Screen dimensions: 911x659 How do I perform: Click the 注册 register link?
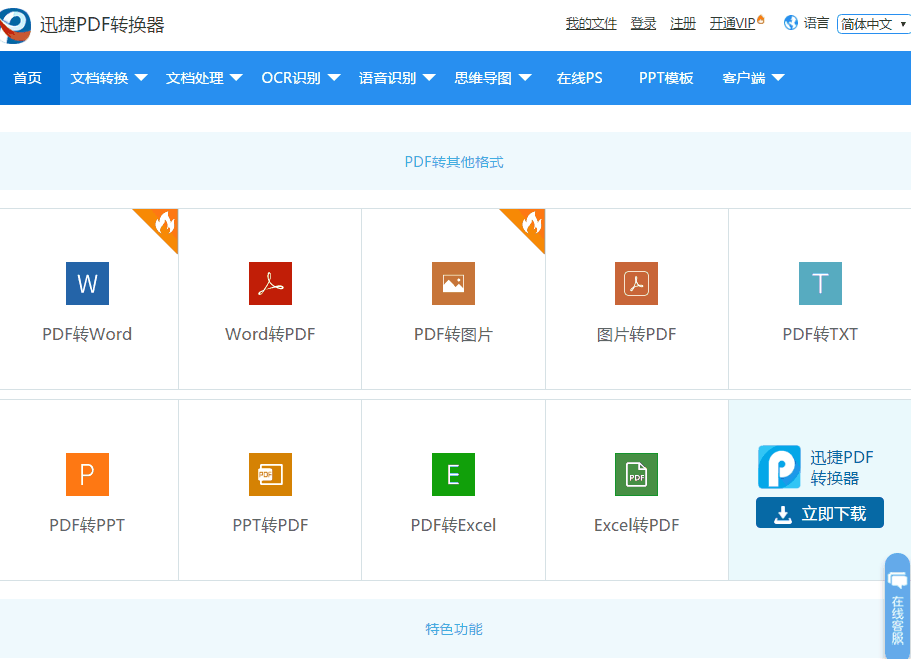pos(683,23)
